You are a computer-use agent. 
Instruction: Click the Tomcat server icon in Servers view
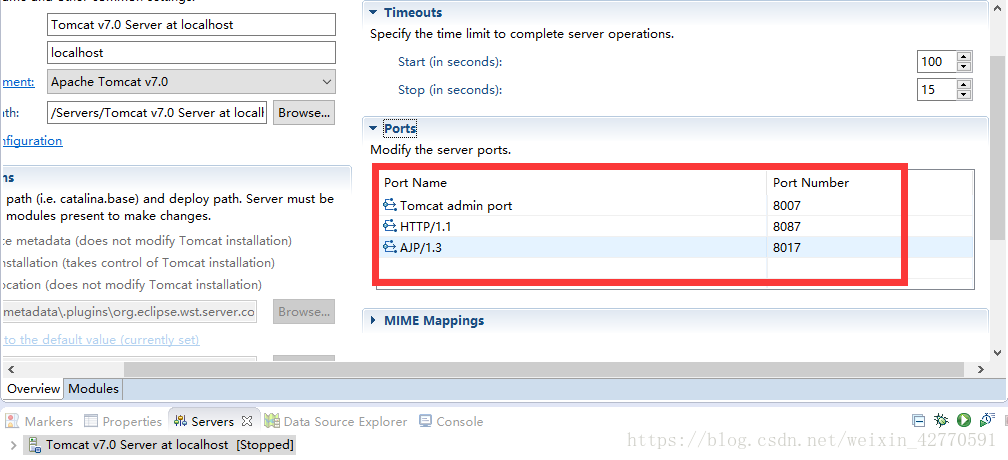click(x=35, y=445)
